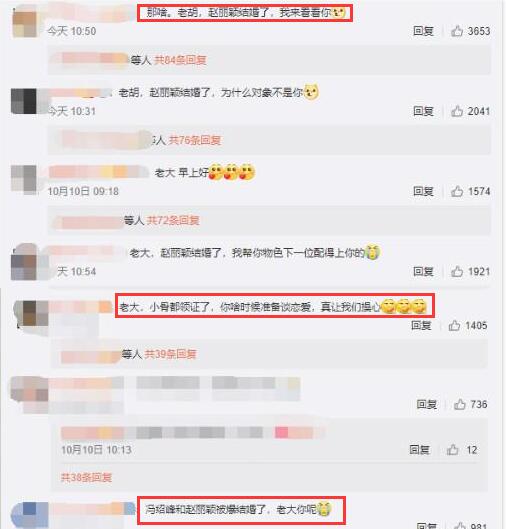The width and height of the screenshot is (506, 529).
Task: Reply to the comment posted 今天 10:50
Action: [x=423, y=31]
